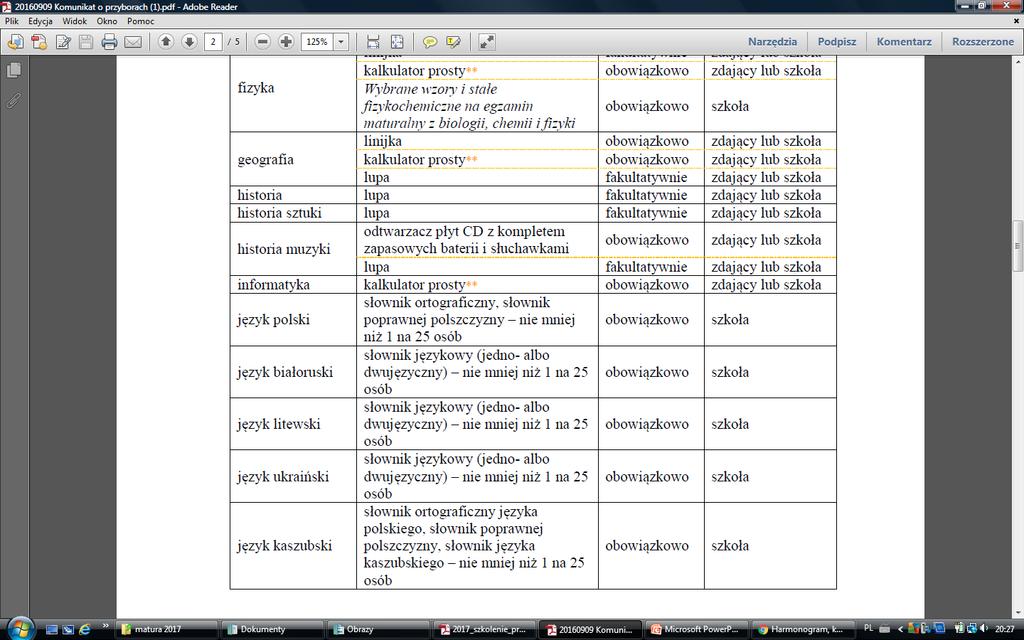Open the Plik menu
The image size is (1024, 640).
pyautogui.click(x=12, y=21)
